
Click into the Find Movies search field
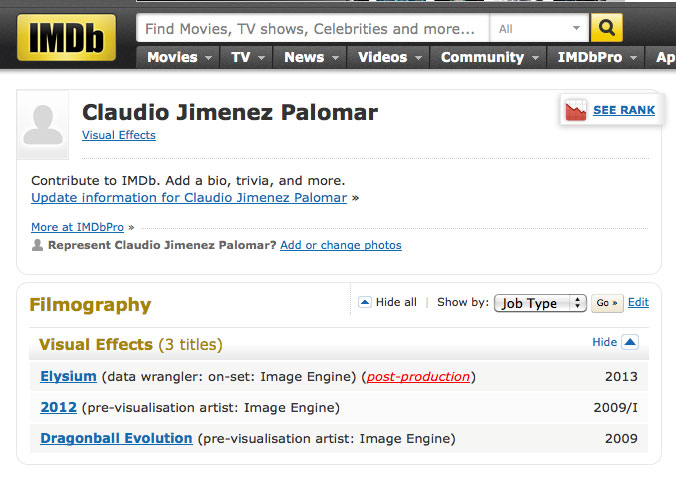coord(312,29)
